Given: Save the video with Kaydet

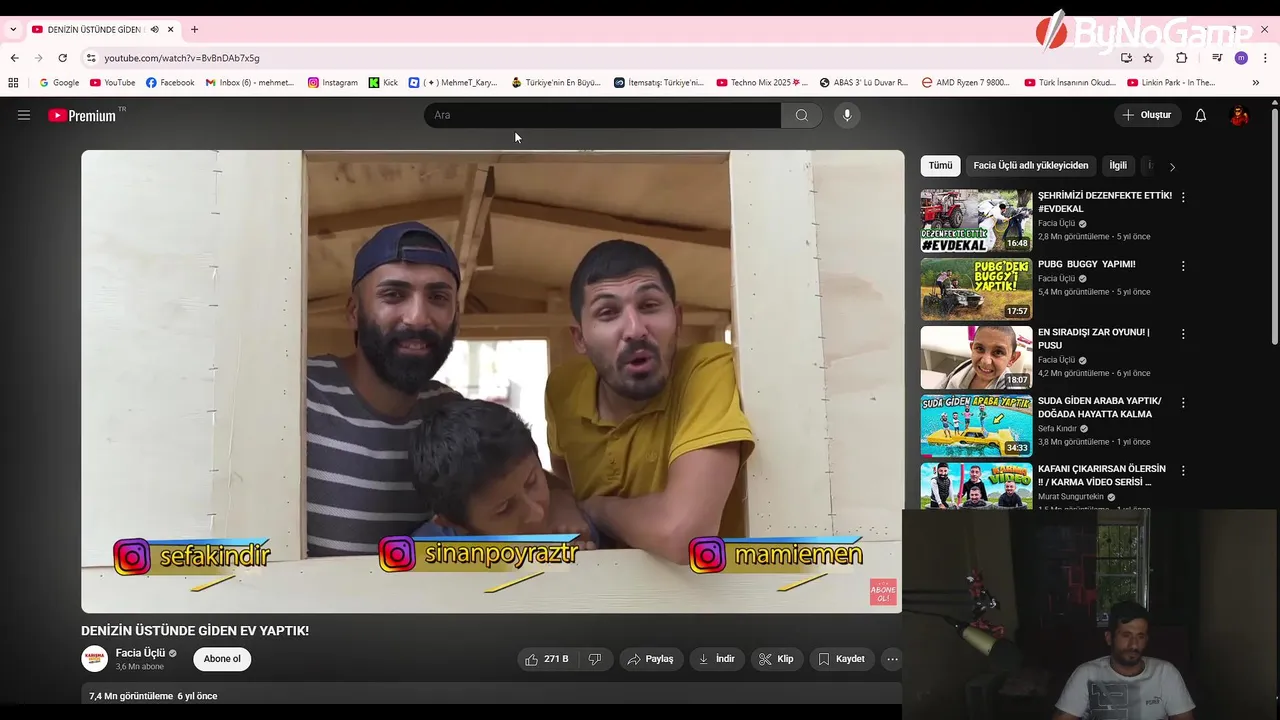Looking at the screenshot, I should [841, 659].
